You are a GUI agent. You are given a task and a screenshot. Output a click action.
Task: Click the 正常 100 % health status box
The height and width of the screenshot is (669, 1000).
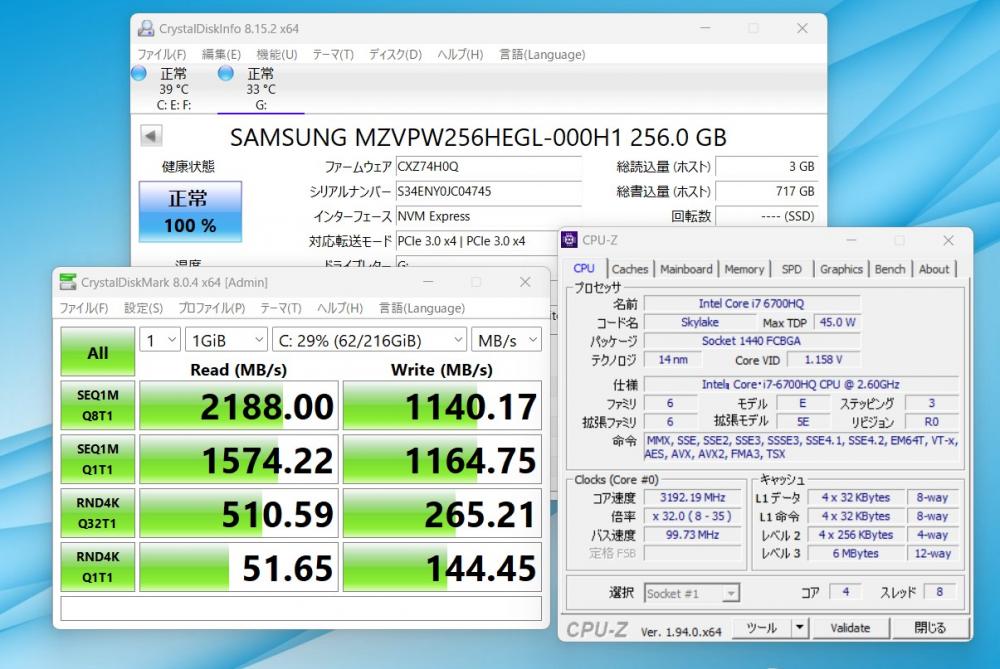pyautogui.click(x=190, y=211)
